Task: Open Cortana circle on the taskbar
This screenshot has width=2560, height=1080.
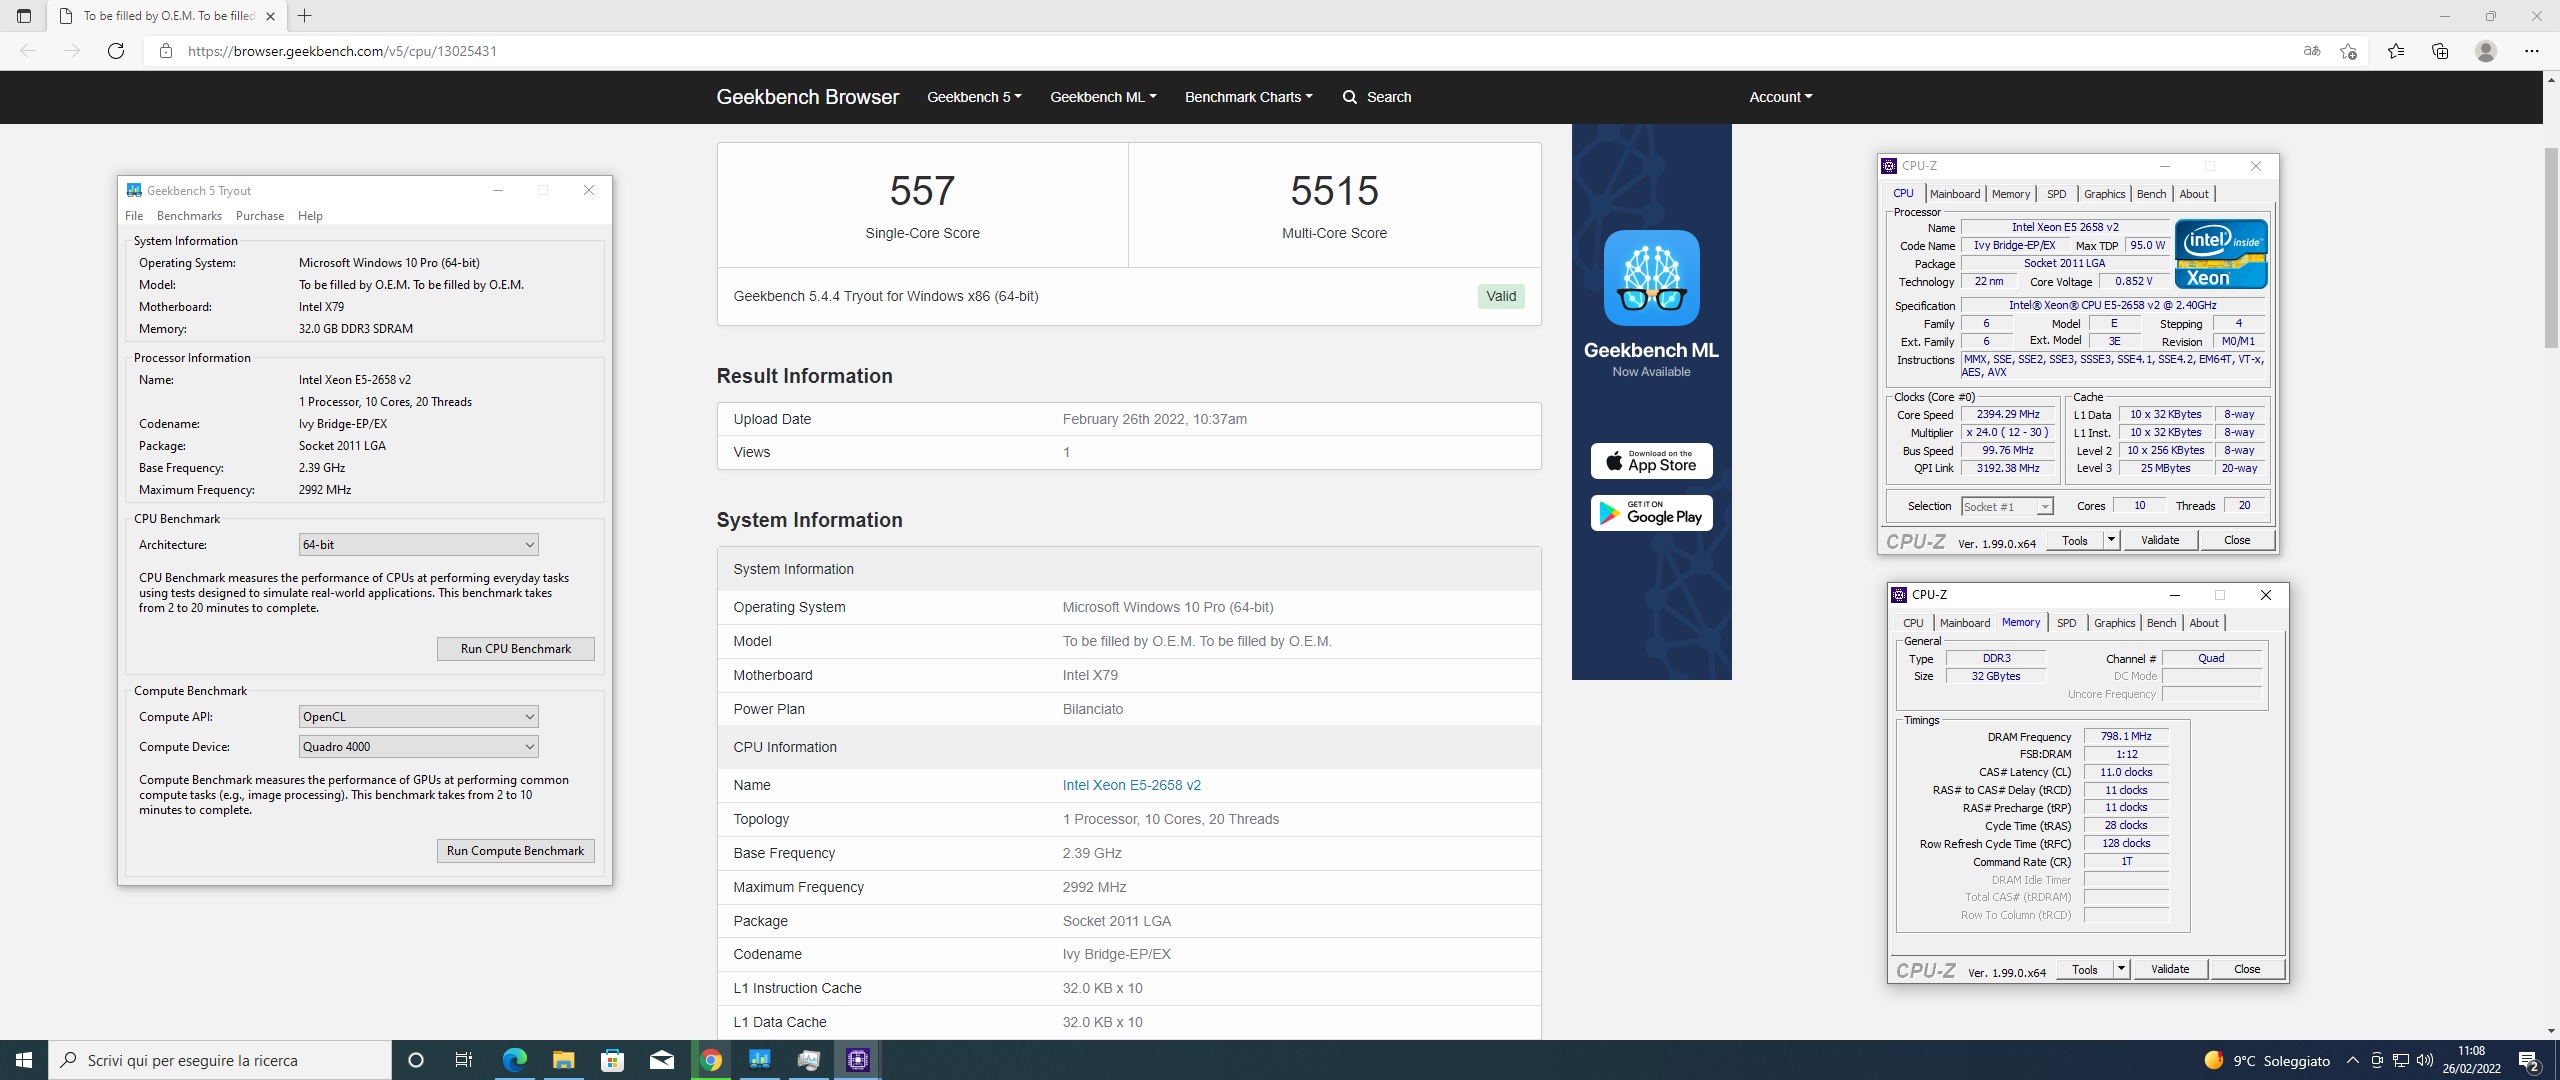Action: 416,1060
